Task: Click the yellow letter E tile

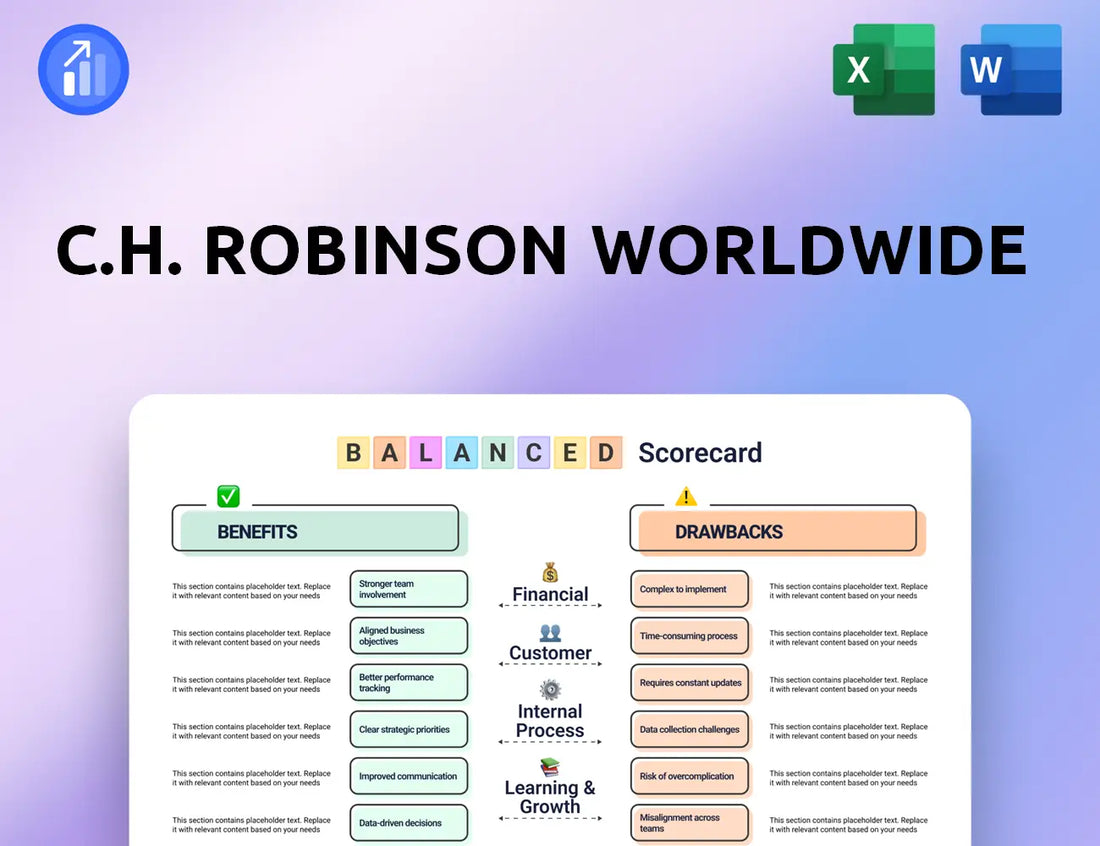Action: pyautogui.click(x=570, y=453)
